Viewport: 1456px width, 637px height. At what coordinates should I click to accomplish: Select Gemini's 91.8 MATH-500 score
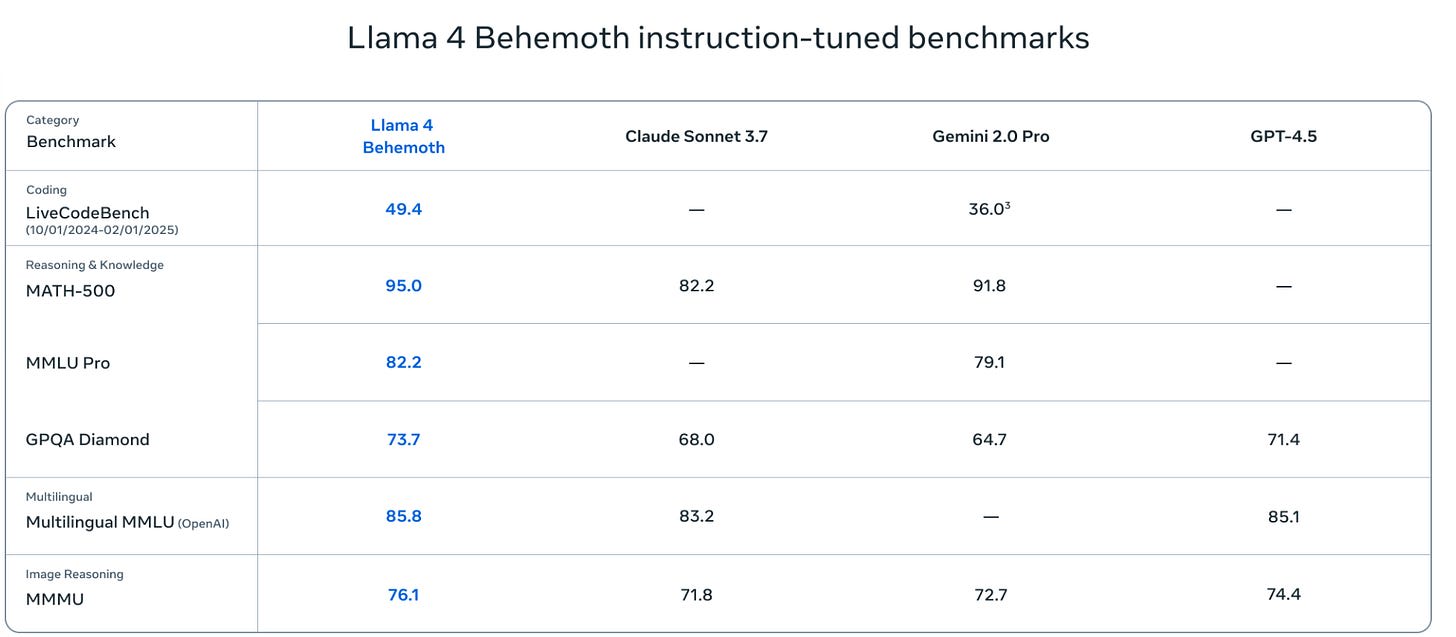[988, 286]
